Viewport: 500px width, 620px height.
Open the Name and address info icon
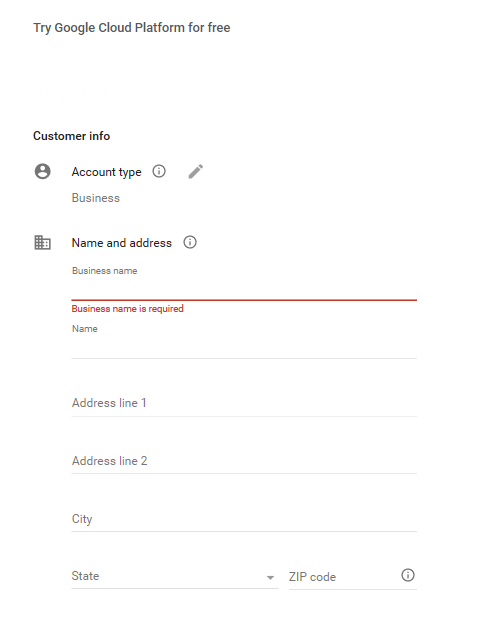click(190, 242)
